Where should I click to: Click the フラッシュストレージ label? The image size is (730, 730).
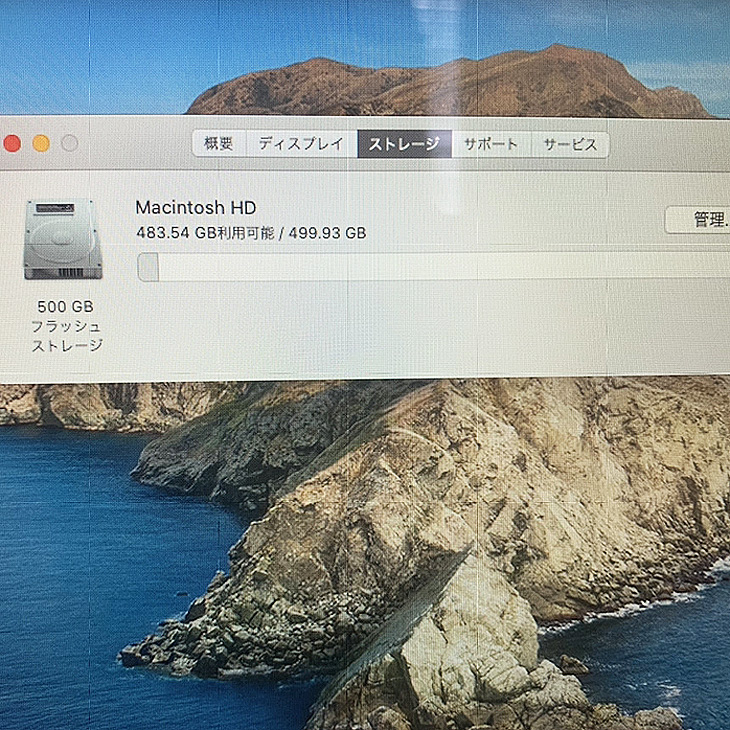point(67,336)
